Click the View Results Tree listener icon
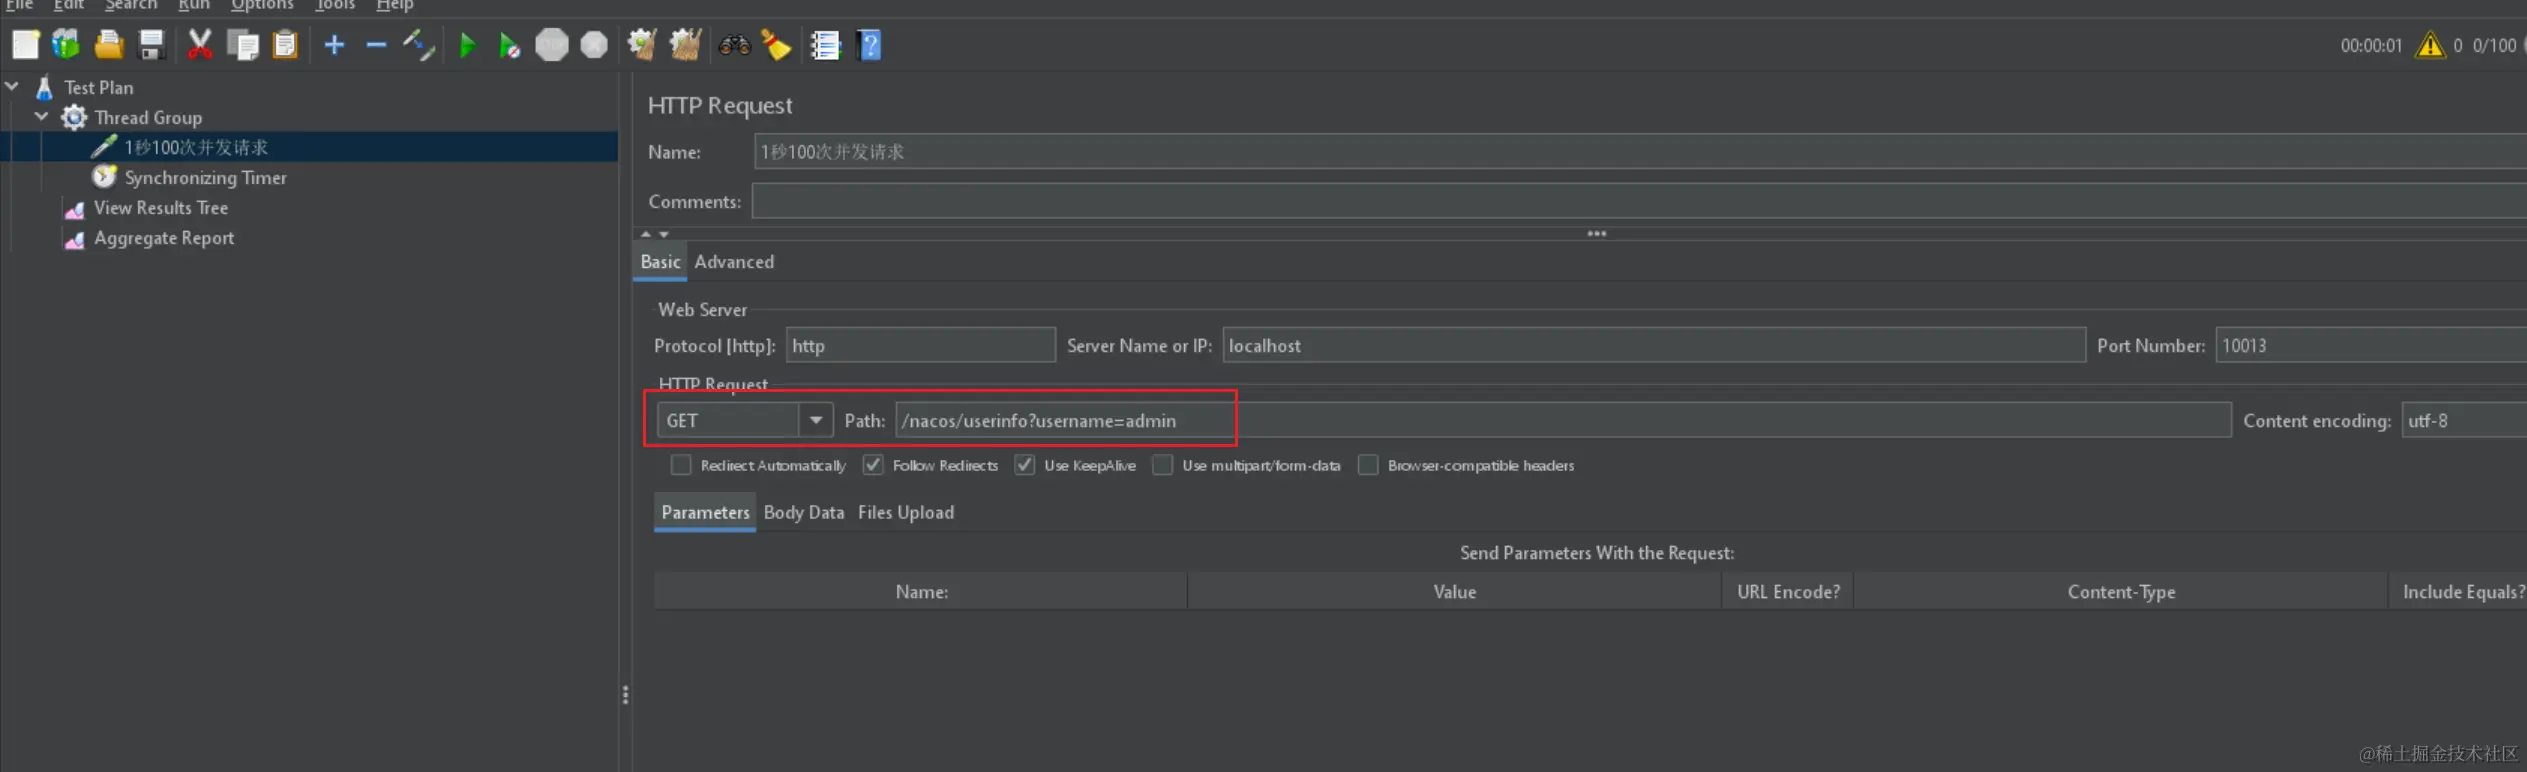This screenshot has height=772, width=2527. tap(74, 208)
